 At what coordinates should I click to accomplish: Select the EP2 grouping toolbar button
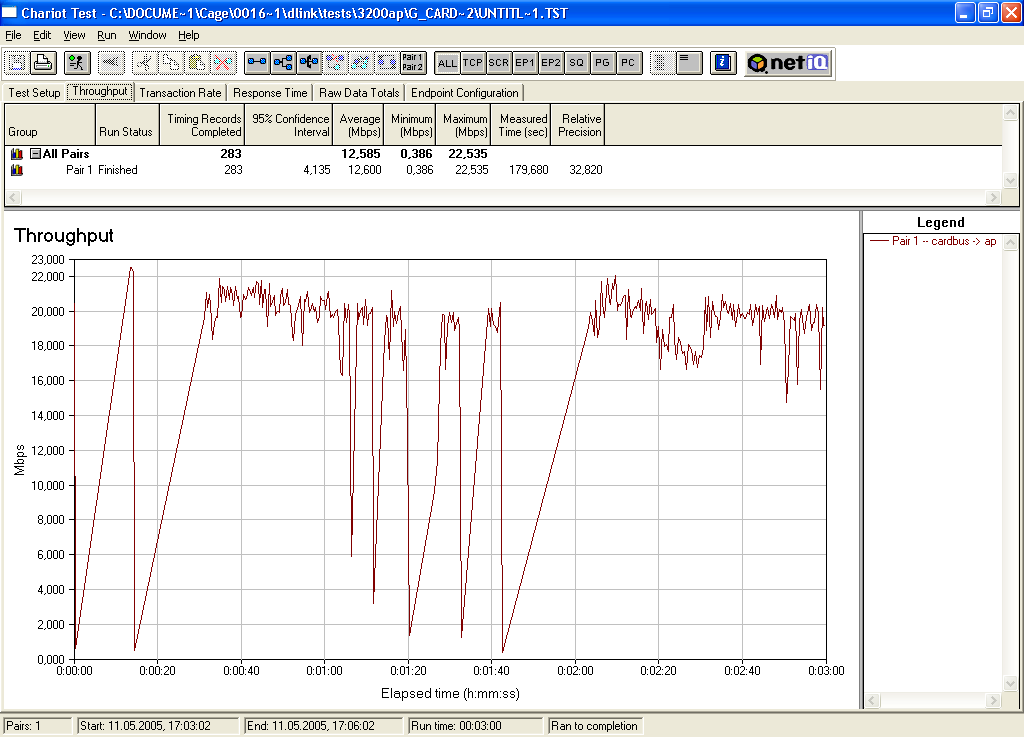pos(551,63)
